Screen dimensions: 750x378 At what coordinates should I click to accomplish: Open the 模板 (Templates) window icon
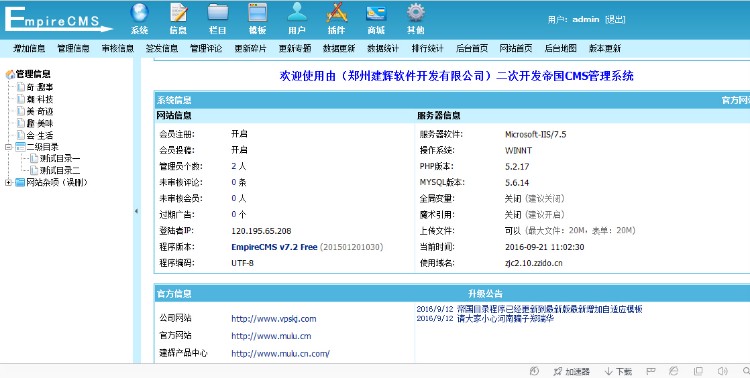(257, 13)
